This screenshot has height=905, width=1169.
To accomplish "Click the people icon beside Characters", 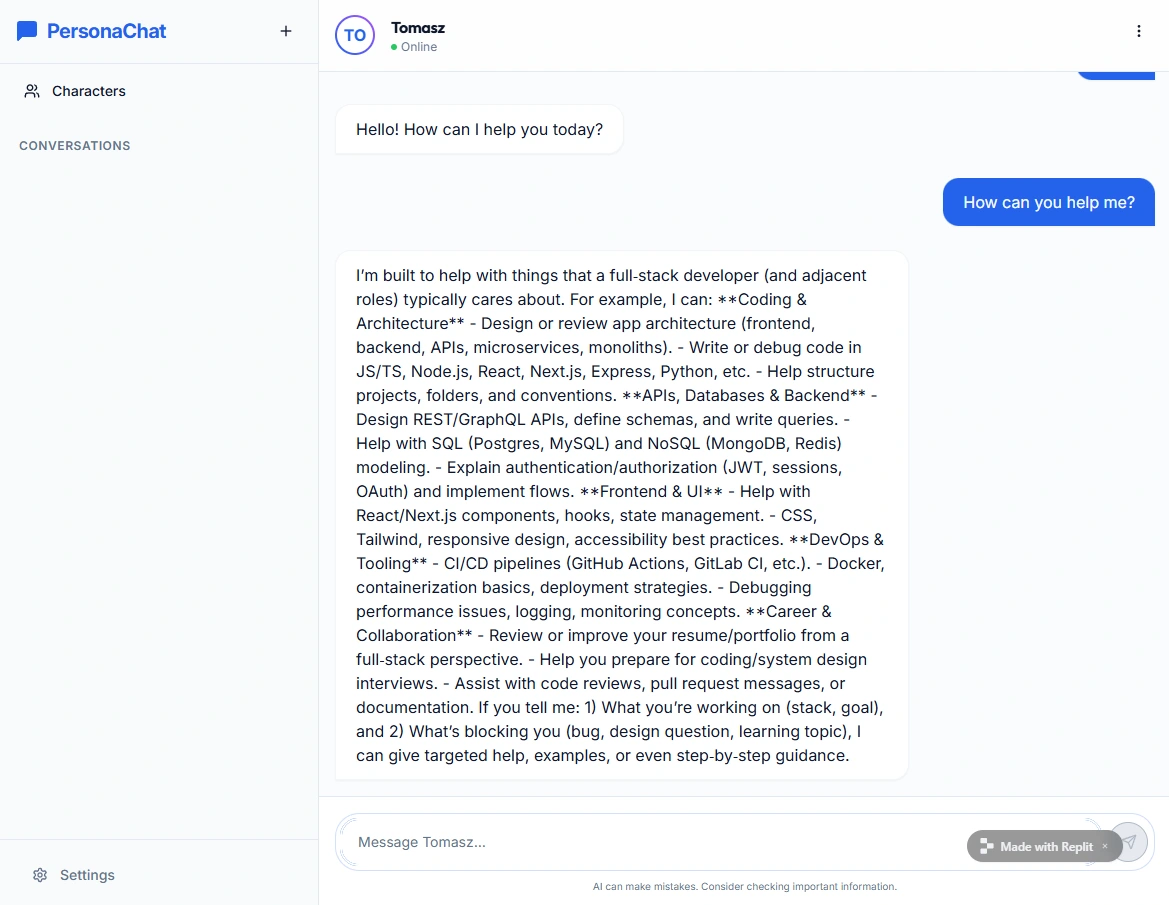I will pos(32,91).
